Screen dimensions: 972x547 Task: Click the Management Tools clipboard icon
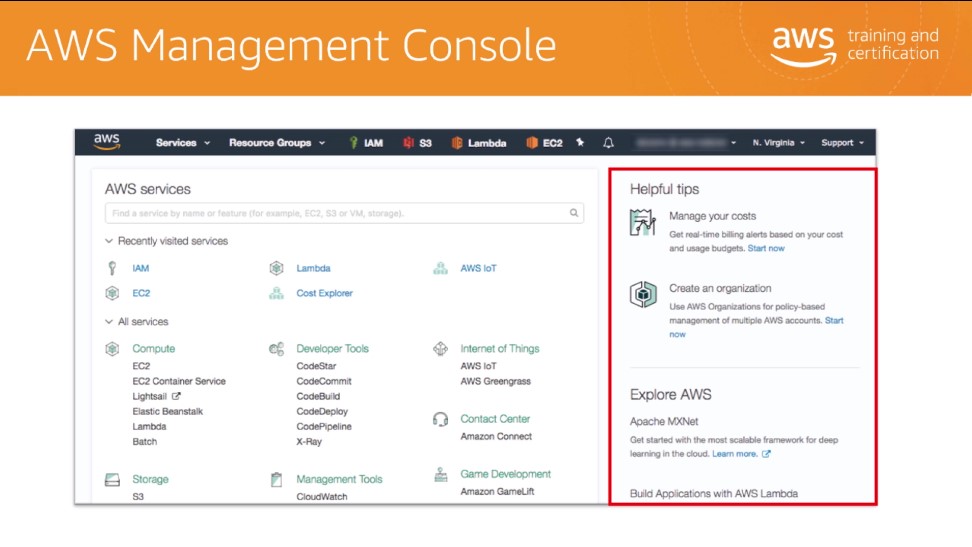point(276,479)
